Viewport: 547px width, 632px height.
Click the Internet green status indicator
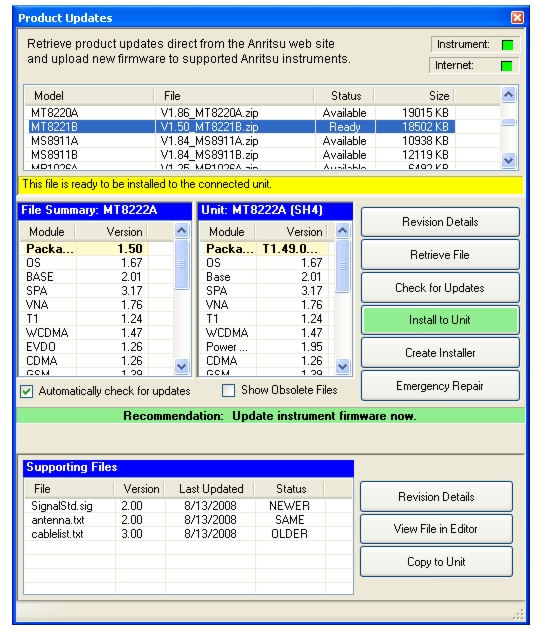(506, 66)
